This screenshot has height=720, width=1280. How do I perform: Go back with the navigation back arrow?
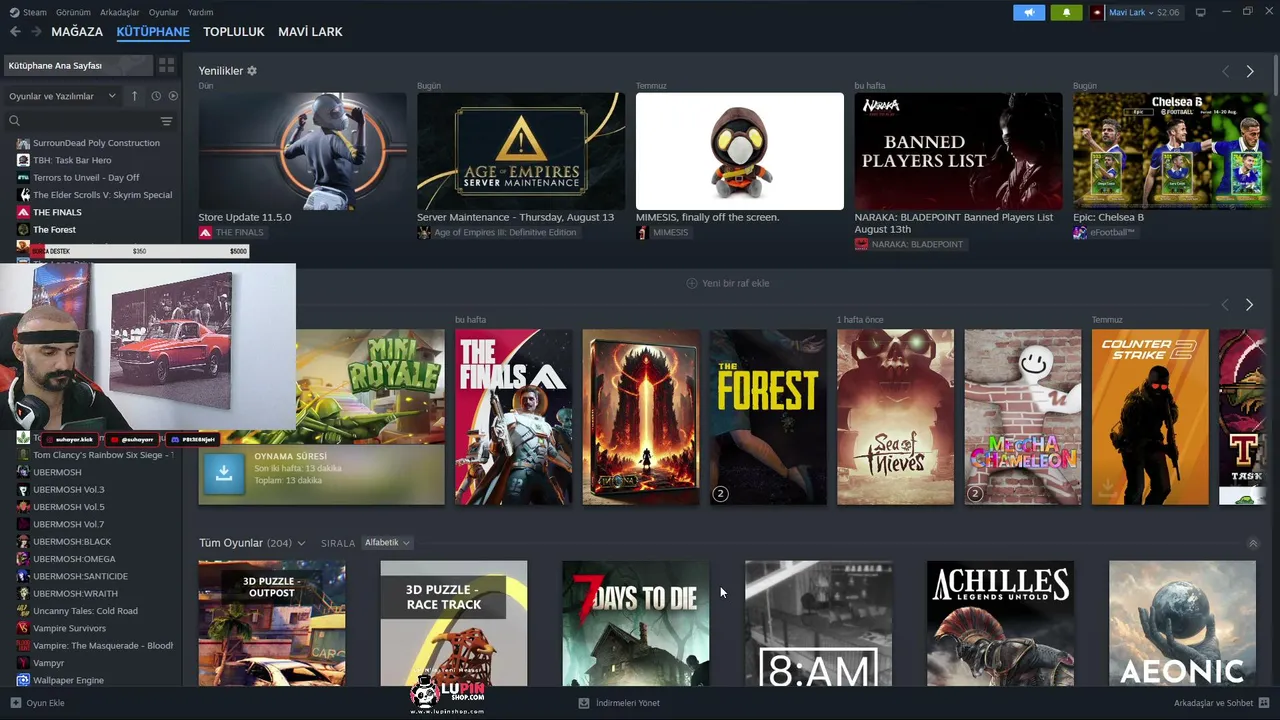(15, 32)
